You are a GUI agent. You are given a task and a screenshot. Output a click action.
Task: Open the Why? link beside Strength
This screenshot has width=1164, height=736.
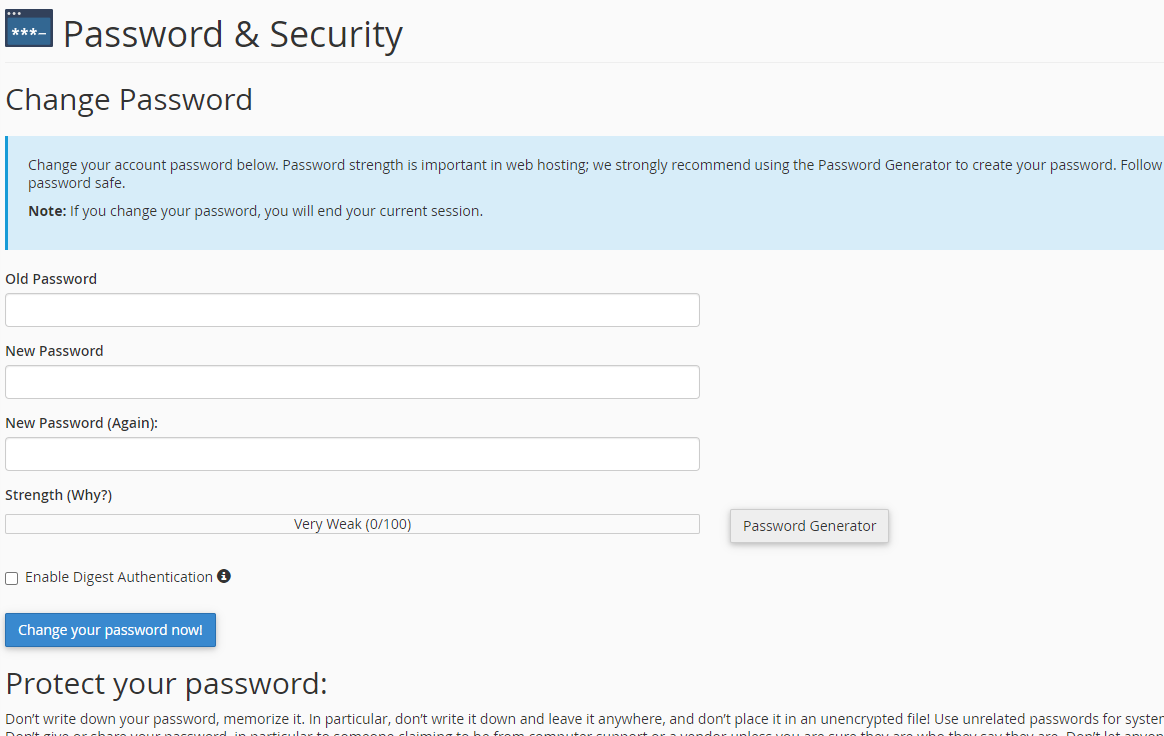(90, 495)
